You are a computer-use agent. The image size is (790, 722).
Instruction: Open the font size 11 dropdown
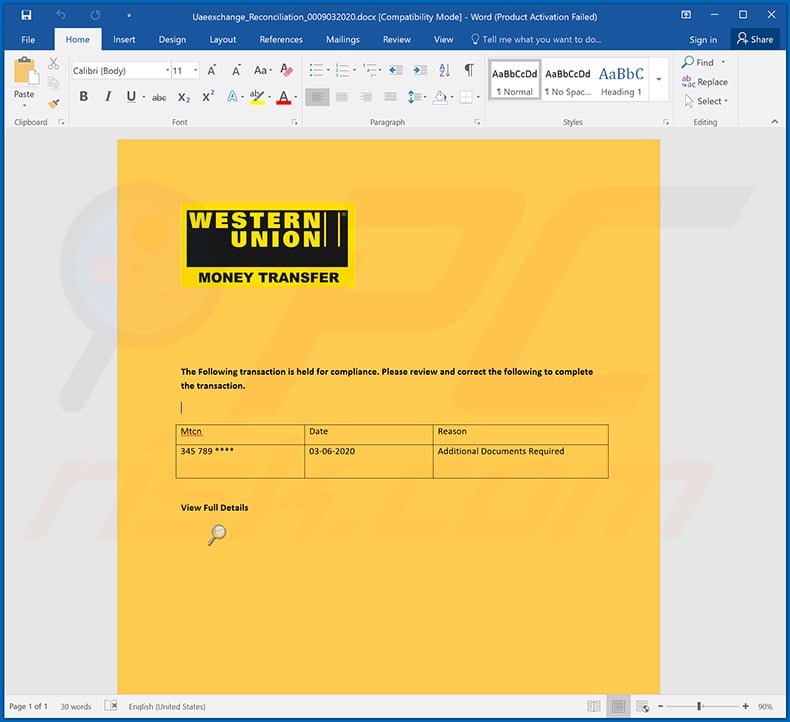[x=195, y=71]
